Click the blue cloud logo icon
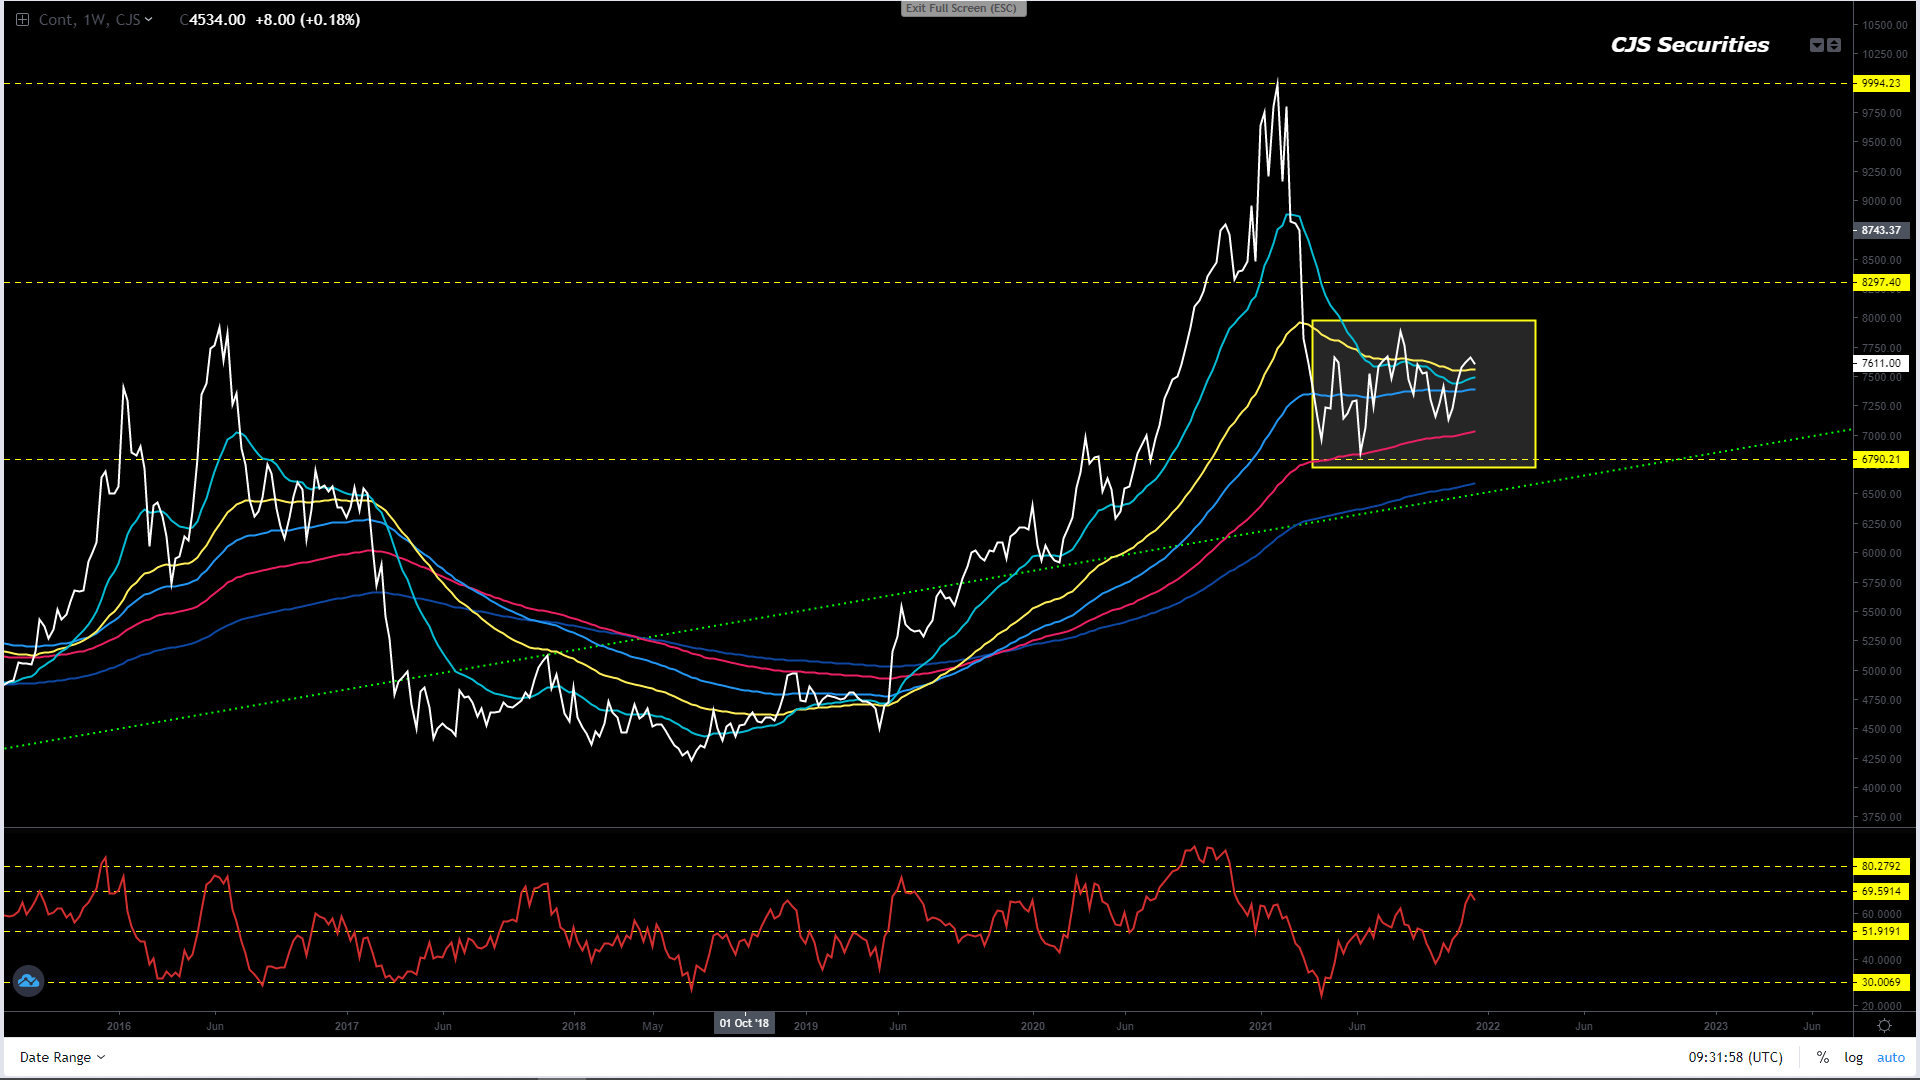1920x1080 pixels. click(28, 981)
